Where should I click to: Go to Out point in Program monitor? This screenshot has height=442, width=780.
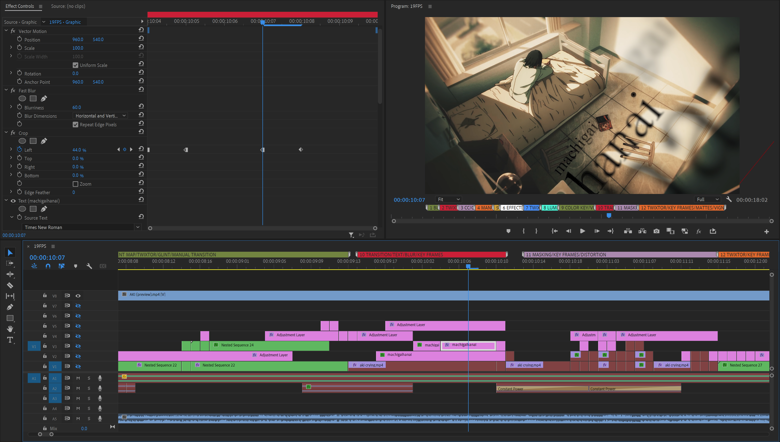[x=611, y=231]
